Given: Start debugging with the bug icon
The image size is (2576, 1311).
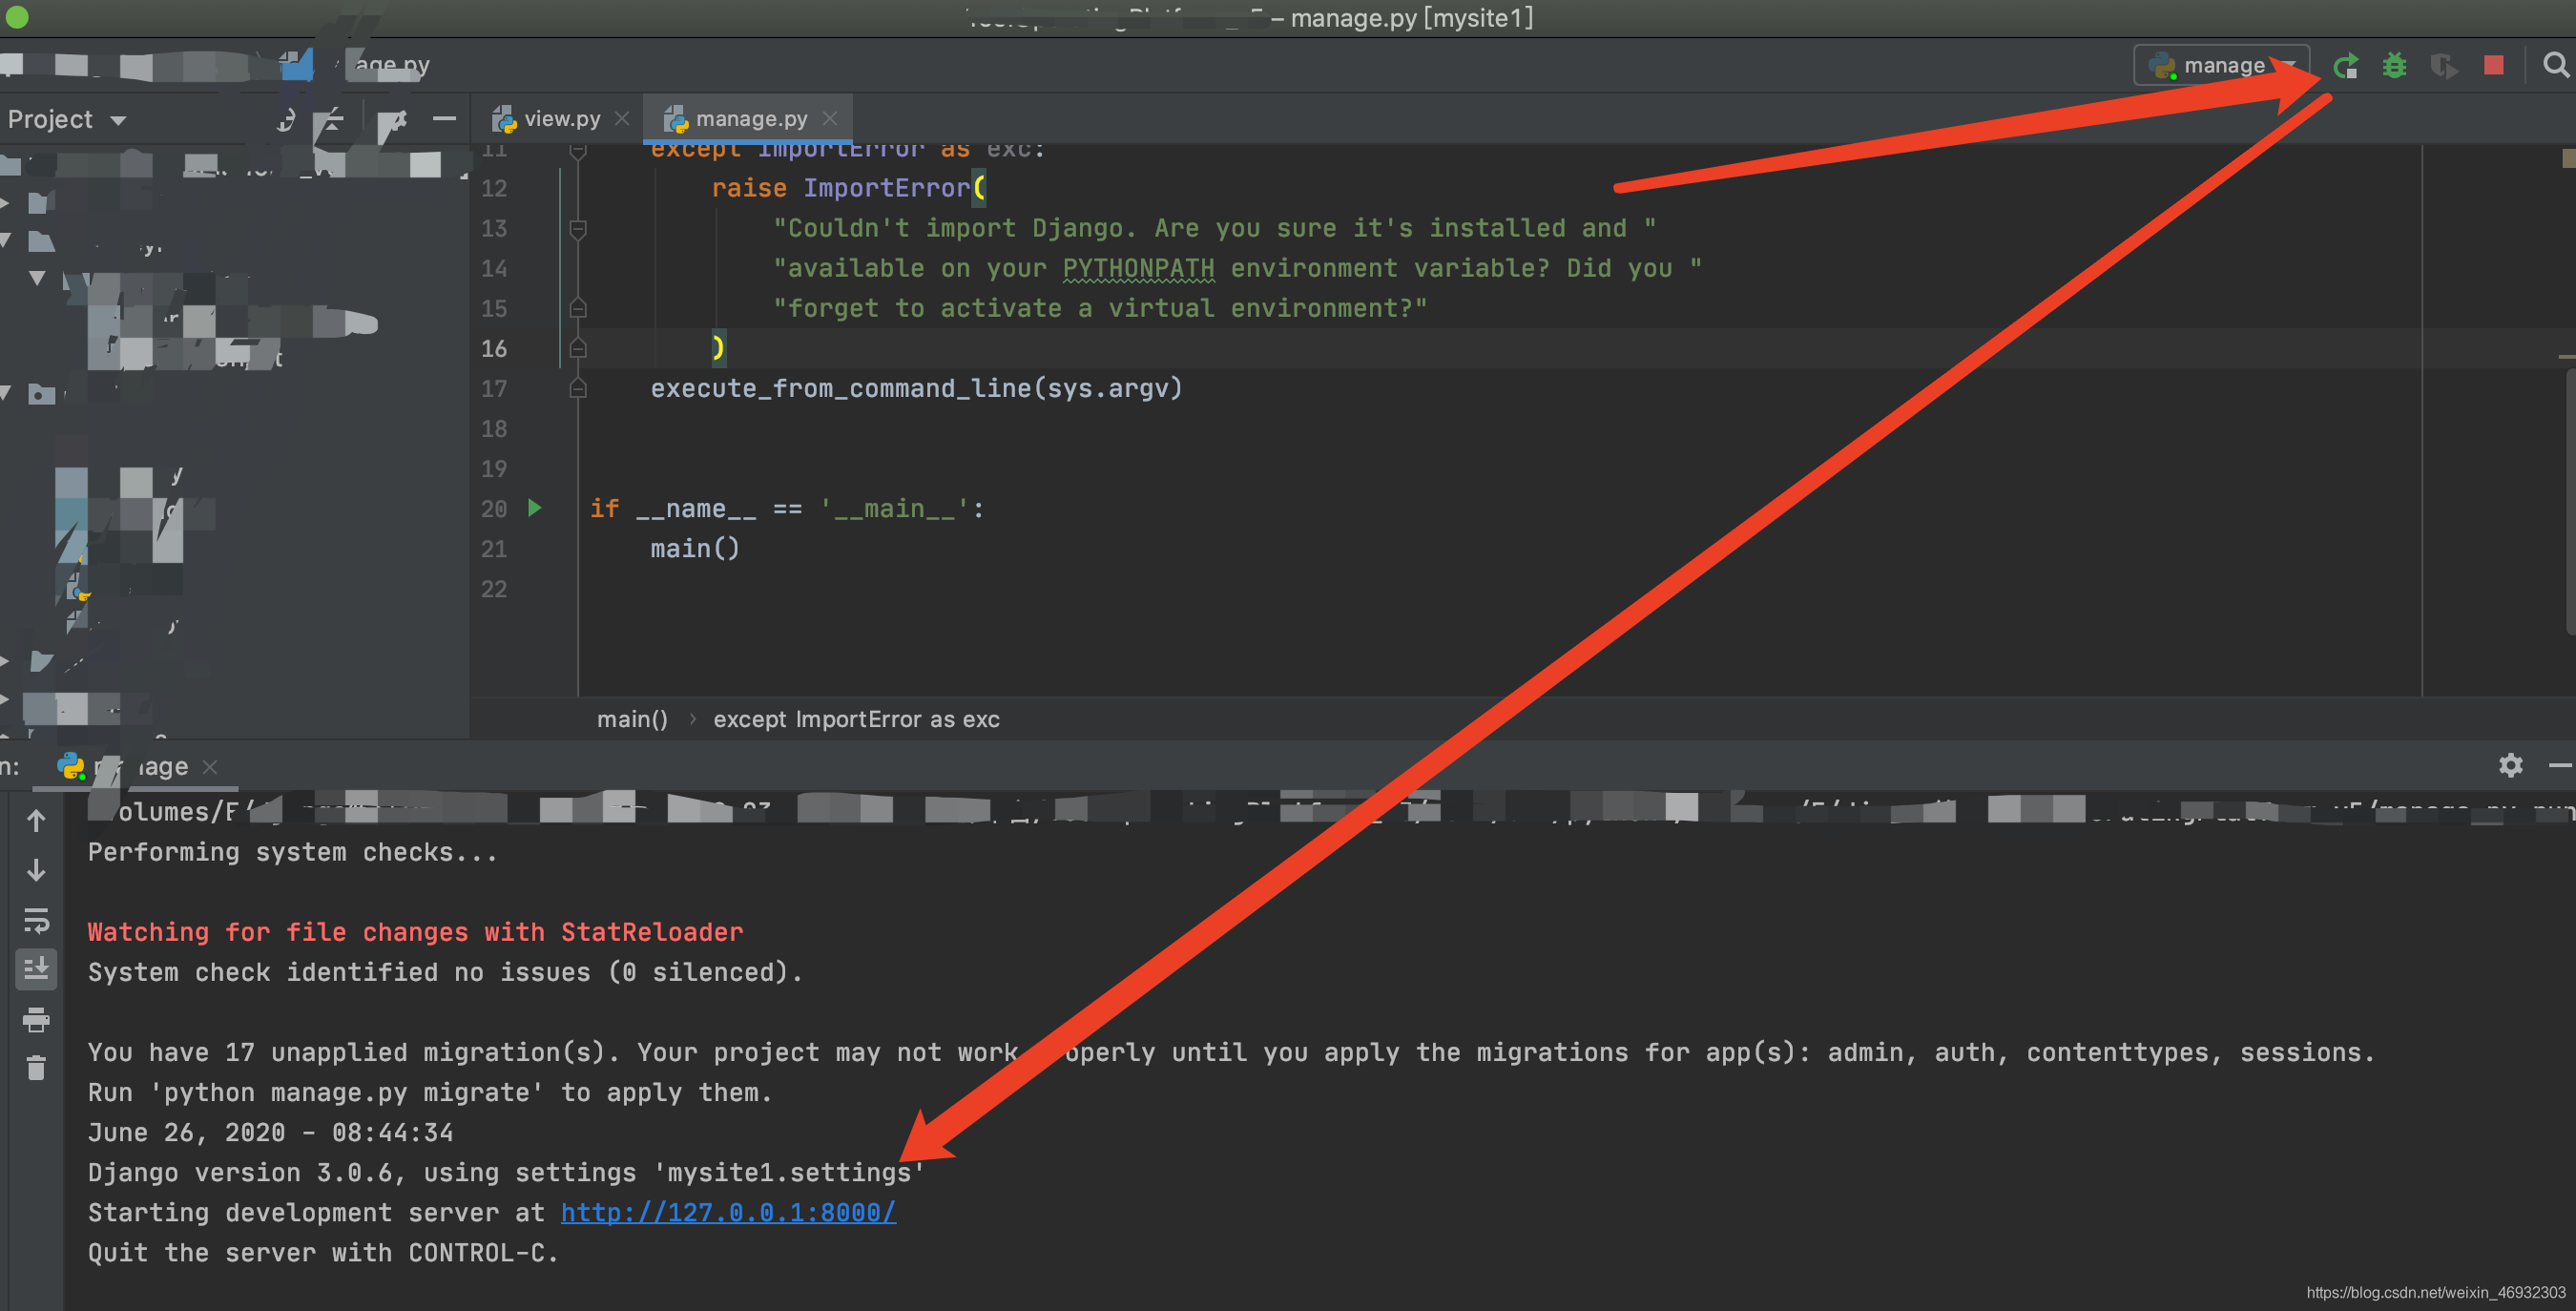Looking at the screenshot, I should coord(2394,66).
